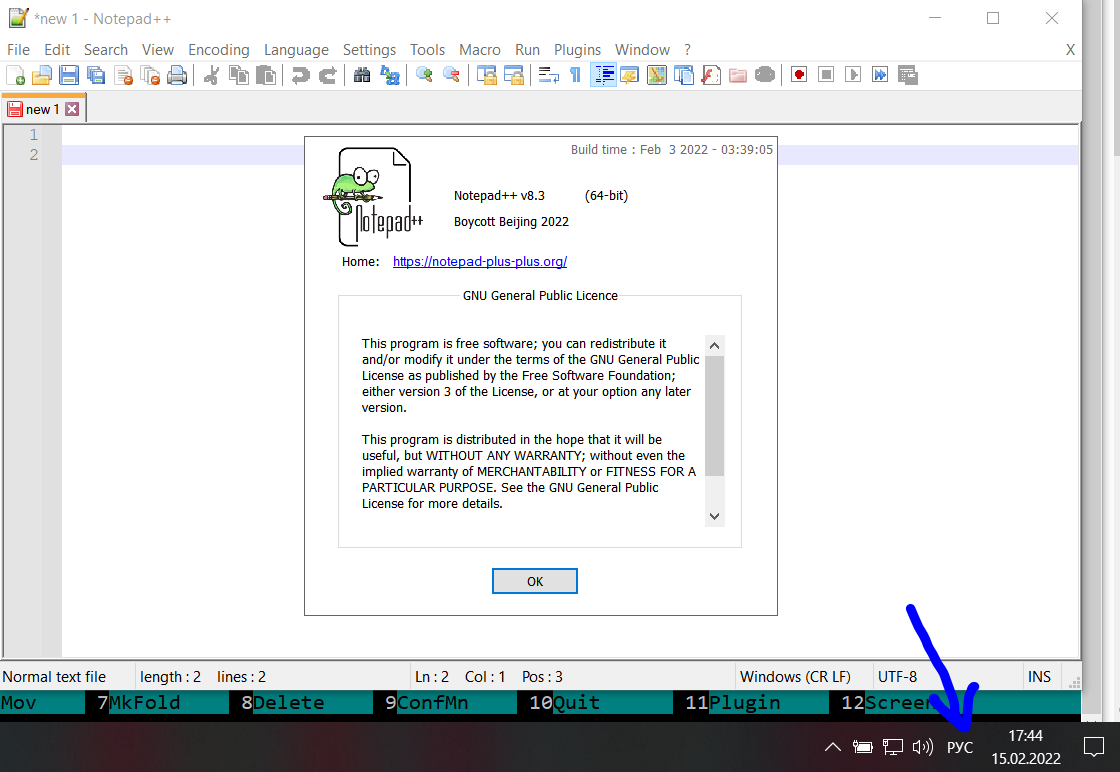Image resolution: width=1120 pixels, height=772 pixels.
Task: Open the Plugins menu item
Action: coord(577,49)
